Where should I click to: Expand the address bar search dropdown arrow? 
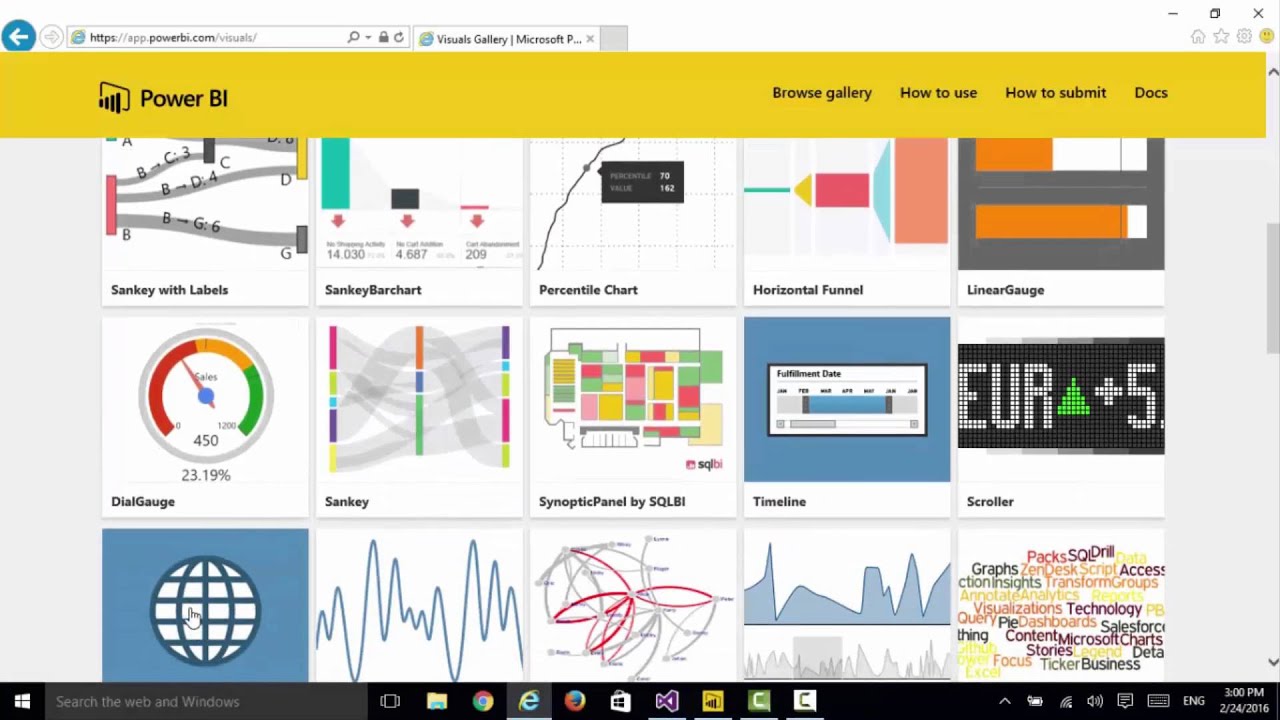369,38
